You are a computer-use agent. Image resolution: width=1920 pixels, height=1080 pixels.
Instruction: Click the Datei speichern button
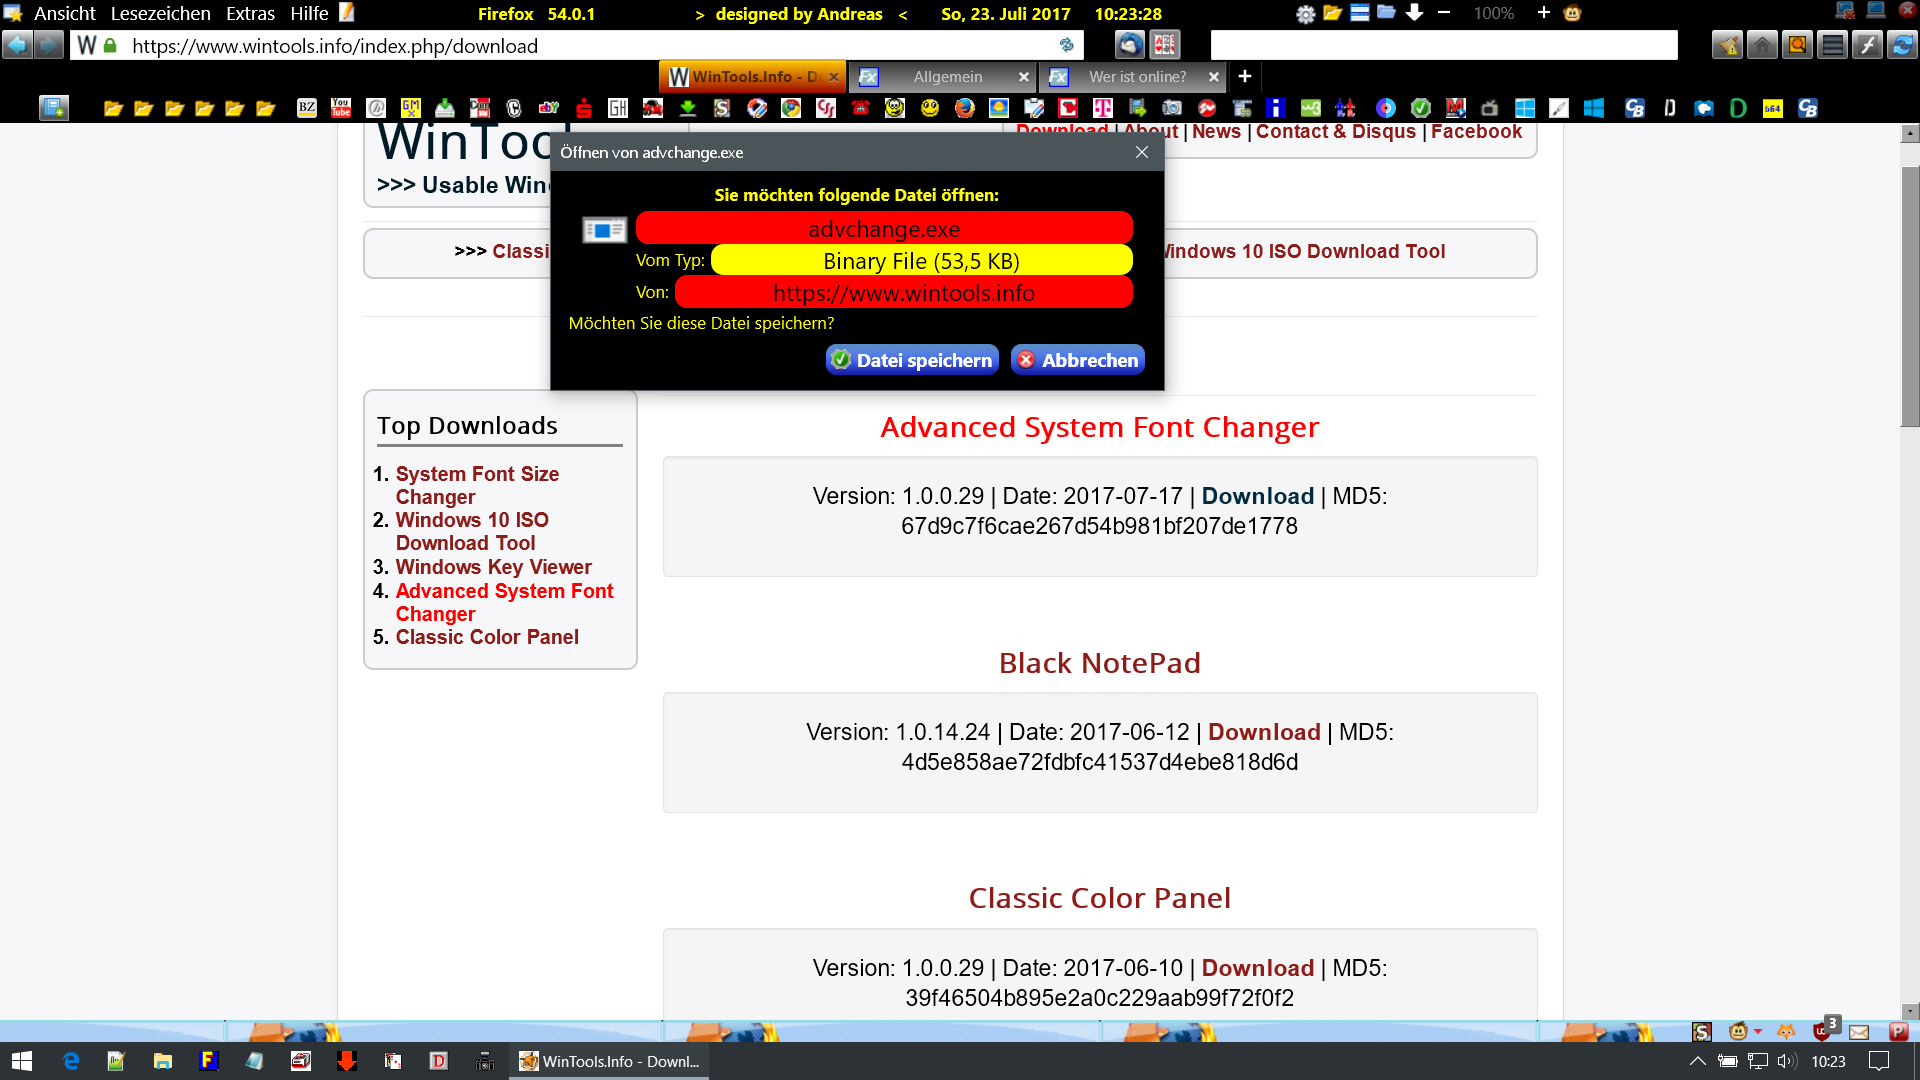912,360
